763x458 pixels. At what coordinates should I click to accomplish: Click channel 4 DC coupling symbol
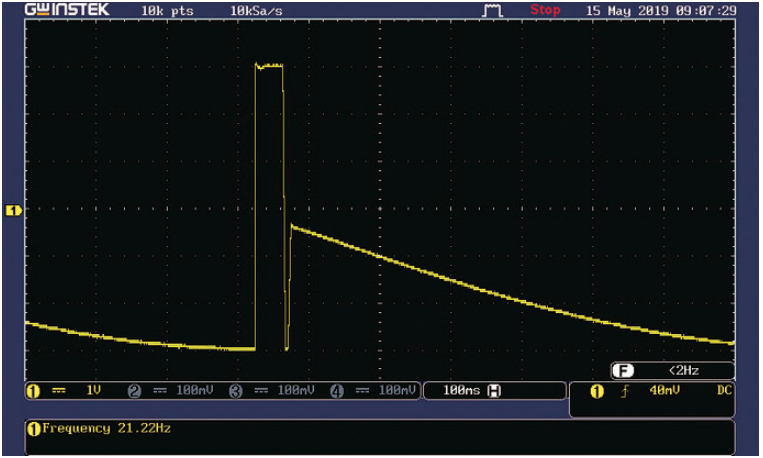363,390
